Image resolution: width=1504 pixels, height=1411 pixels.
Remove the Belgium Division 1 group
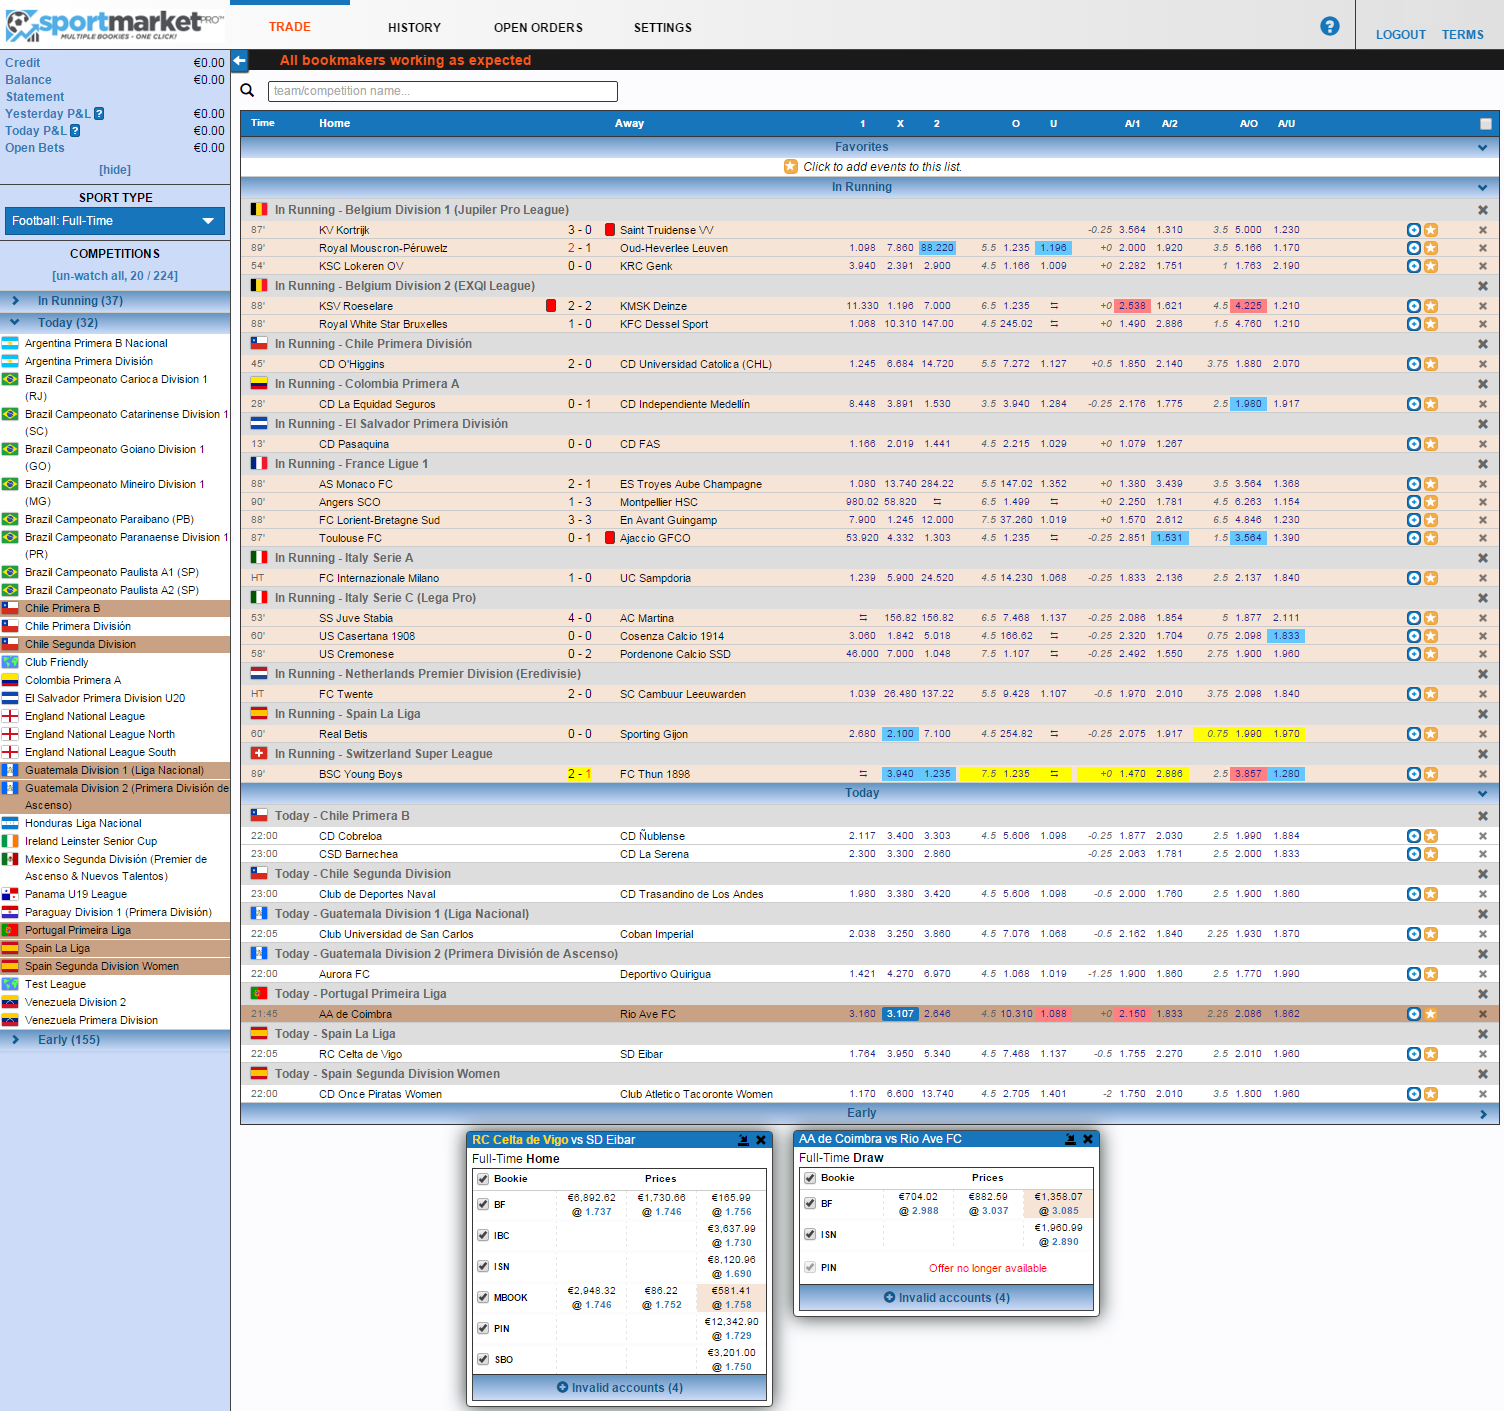pos(1483,210)
